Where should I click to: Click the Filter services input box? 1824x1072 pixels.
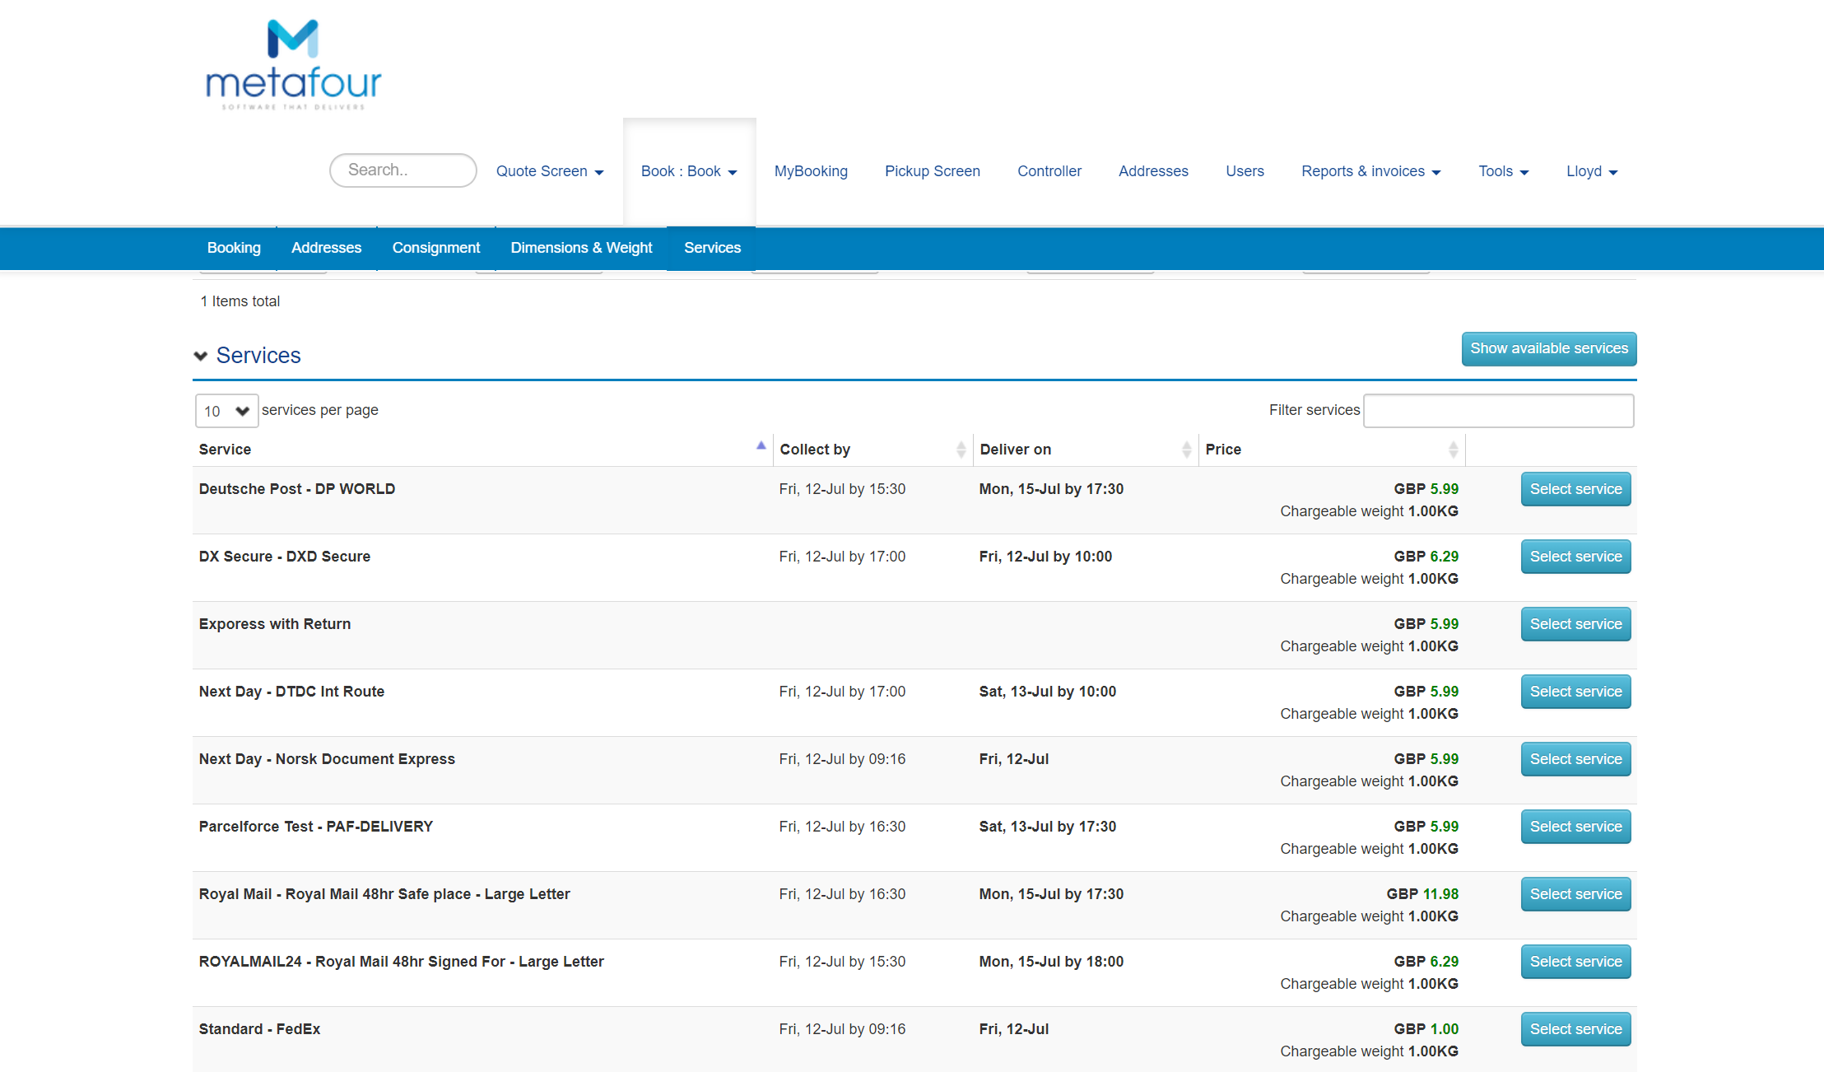1498,411
